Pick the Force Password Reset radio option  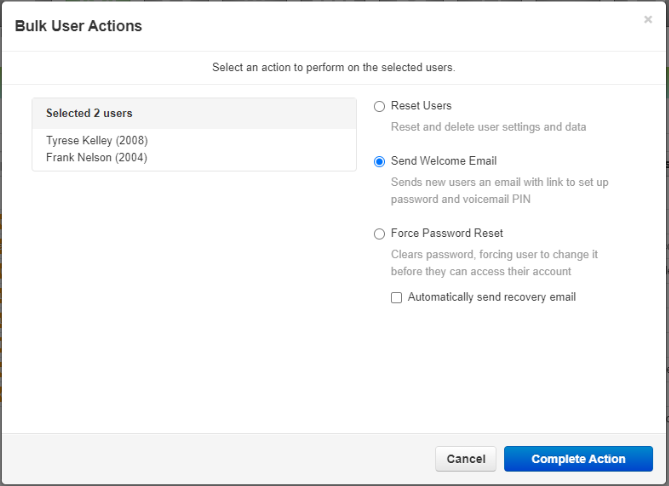(x=379, y=234)
